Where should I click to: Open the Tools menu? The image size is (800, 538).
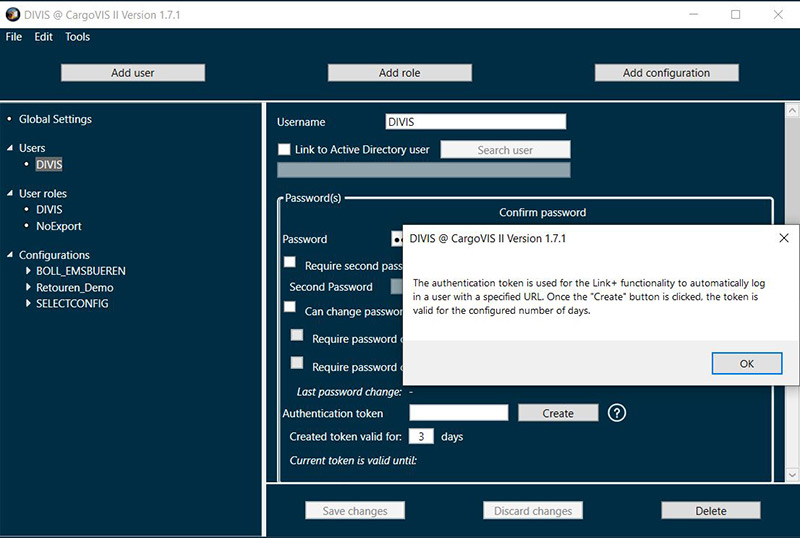[77, 37]
